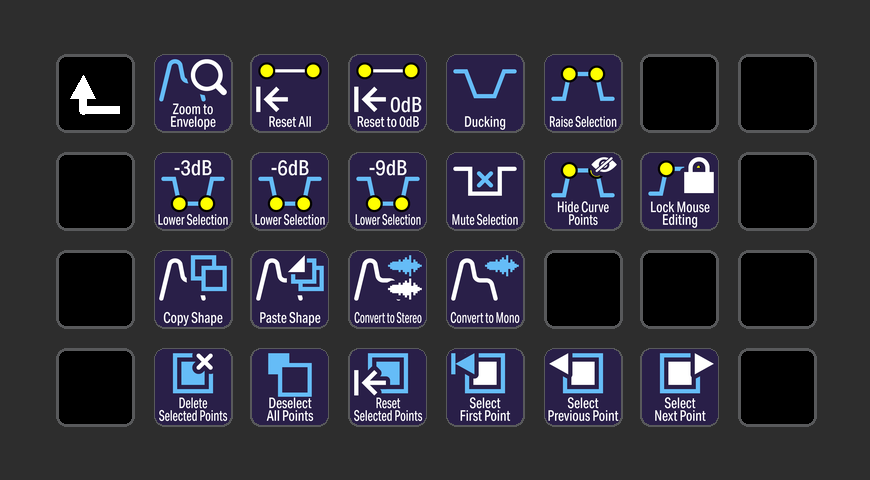Lower selection by -3dB
The width and height of the screenshot is (870, 480).
(x=193, y=191)
